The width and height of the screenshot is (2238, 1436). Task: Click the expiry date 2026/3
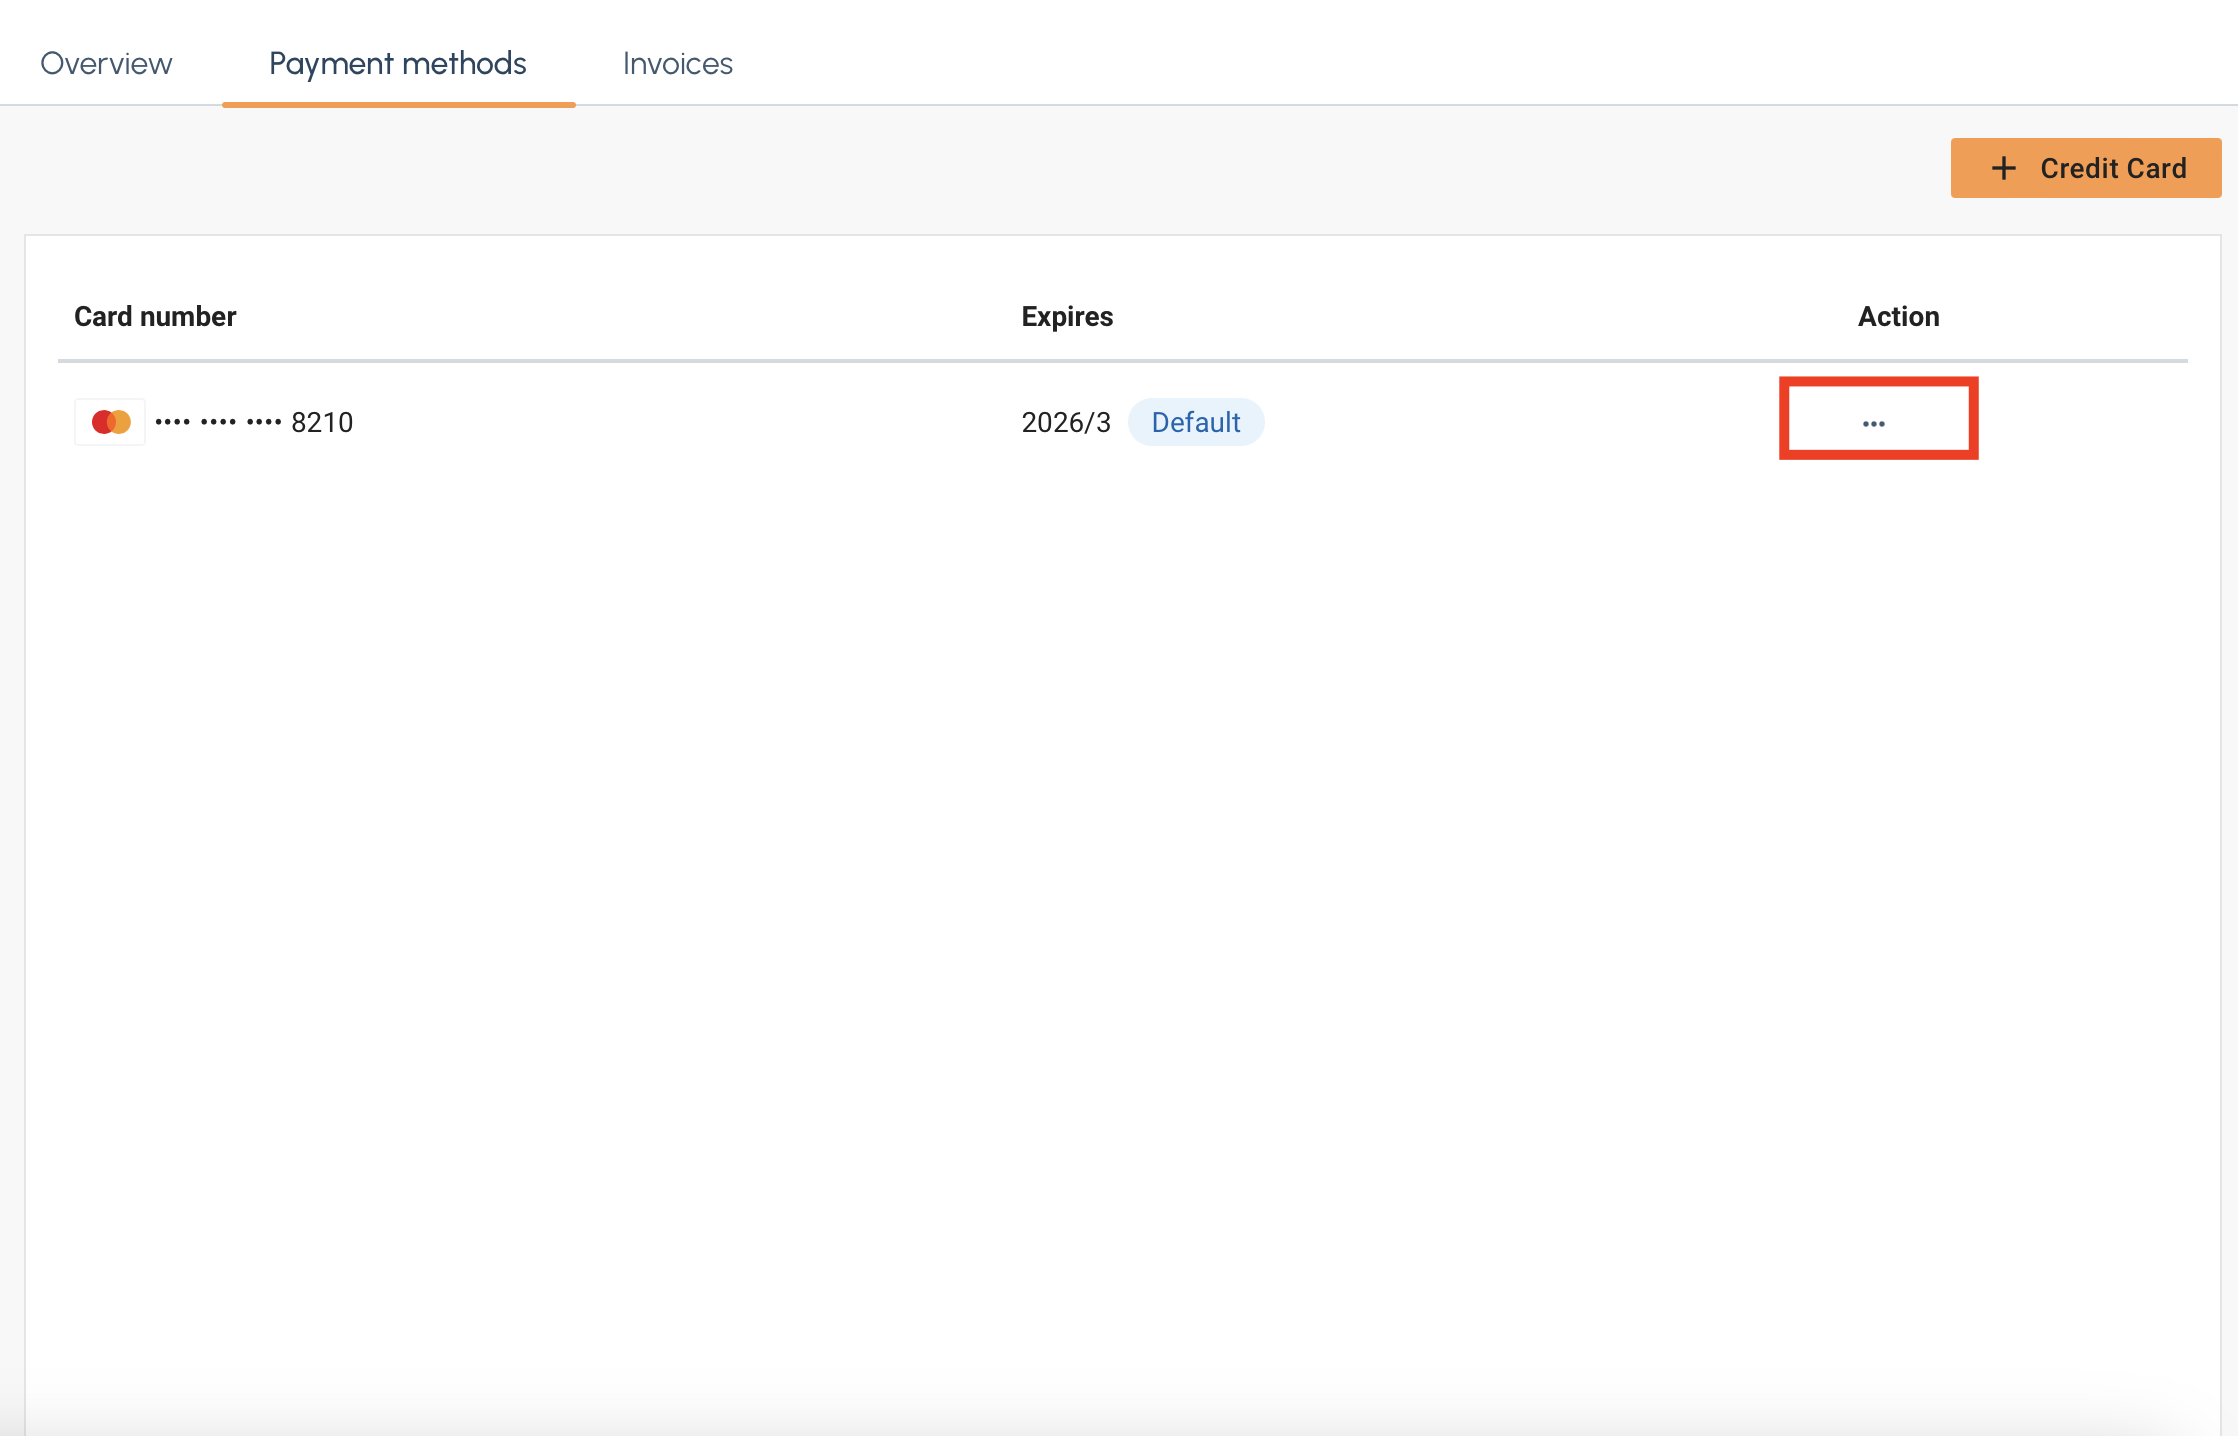tap(1065, 421)
